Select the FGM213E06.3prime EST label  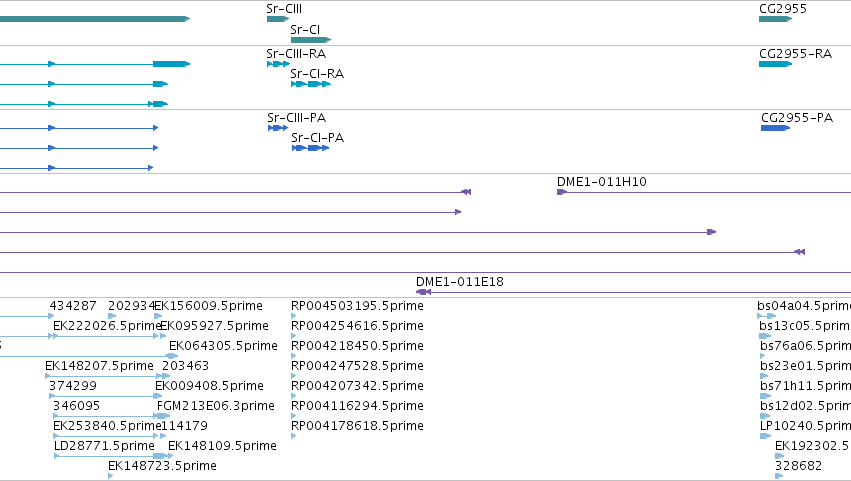click(215, 406)
